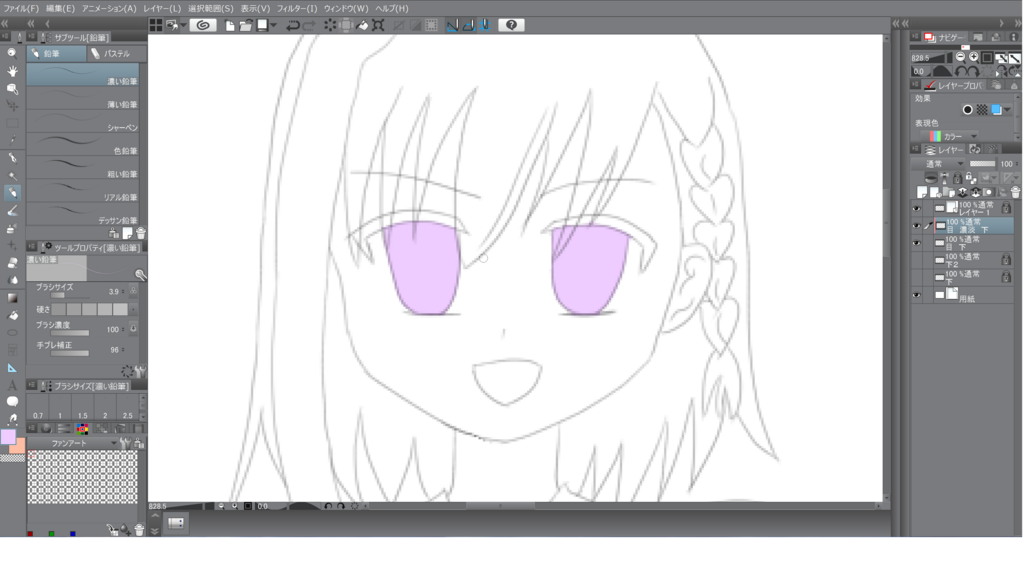Expand the hardness options plus button
The width and height of the screenshot is (1024, 576).
coord(133,309)
